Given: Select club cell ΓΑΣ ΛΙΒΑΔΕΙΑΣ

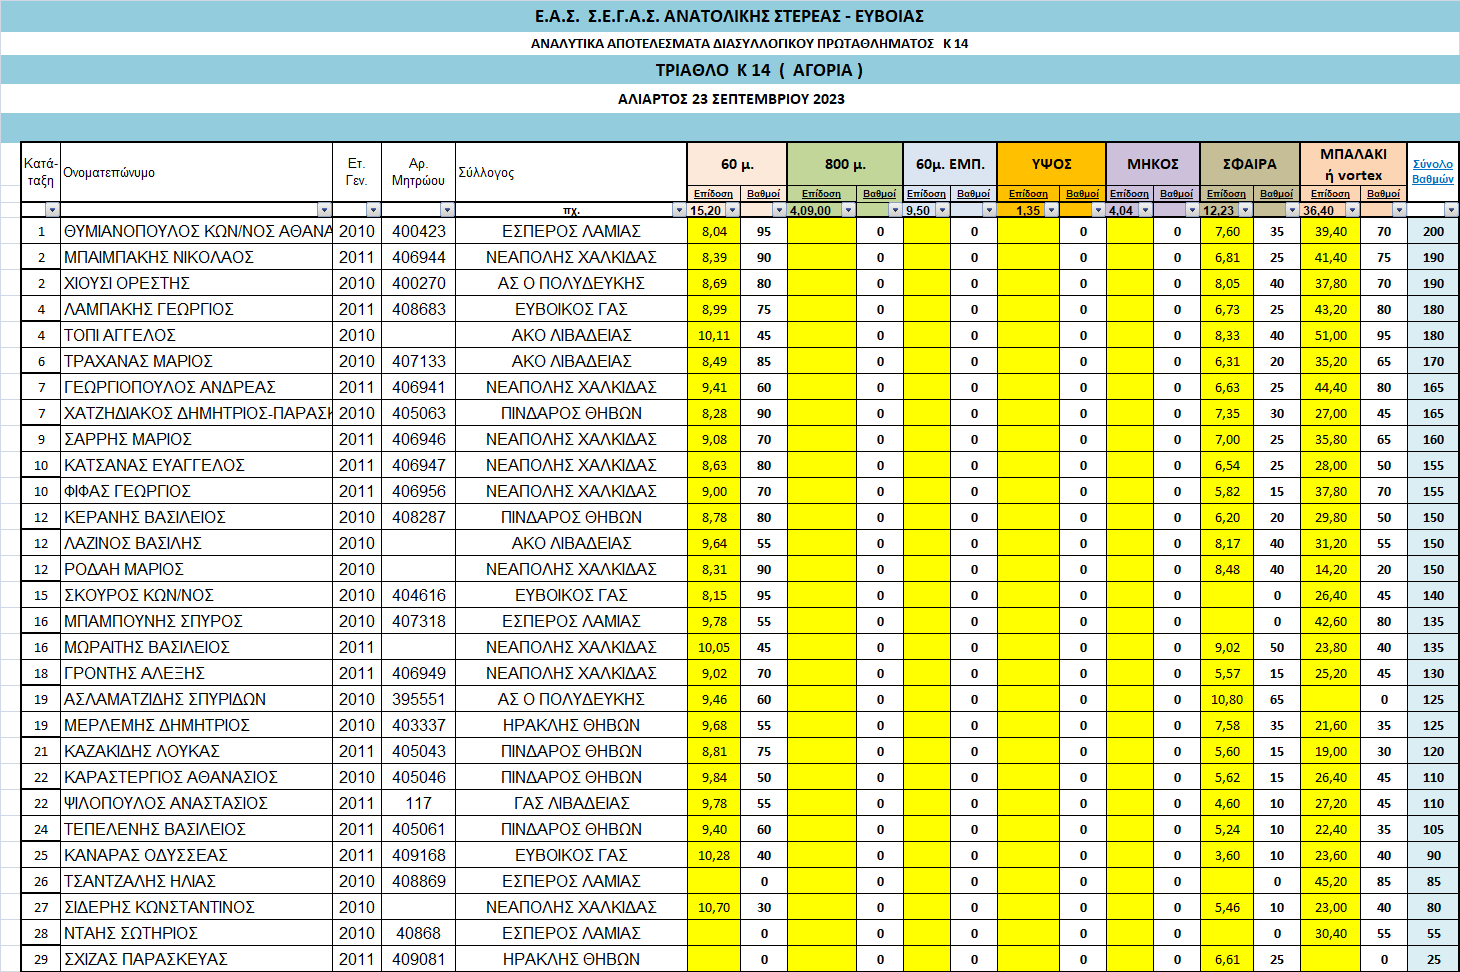Looking at the screenshot, I should 571,803.
